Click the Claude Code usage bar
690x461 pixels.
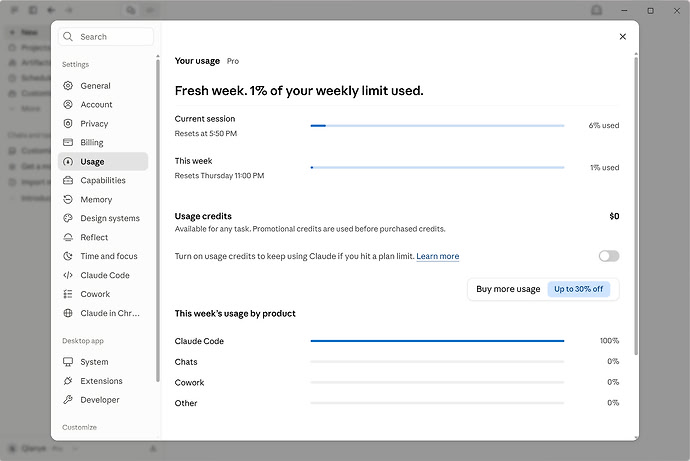[437, 341]
